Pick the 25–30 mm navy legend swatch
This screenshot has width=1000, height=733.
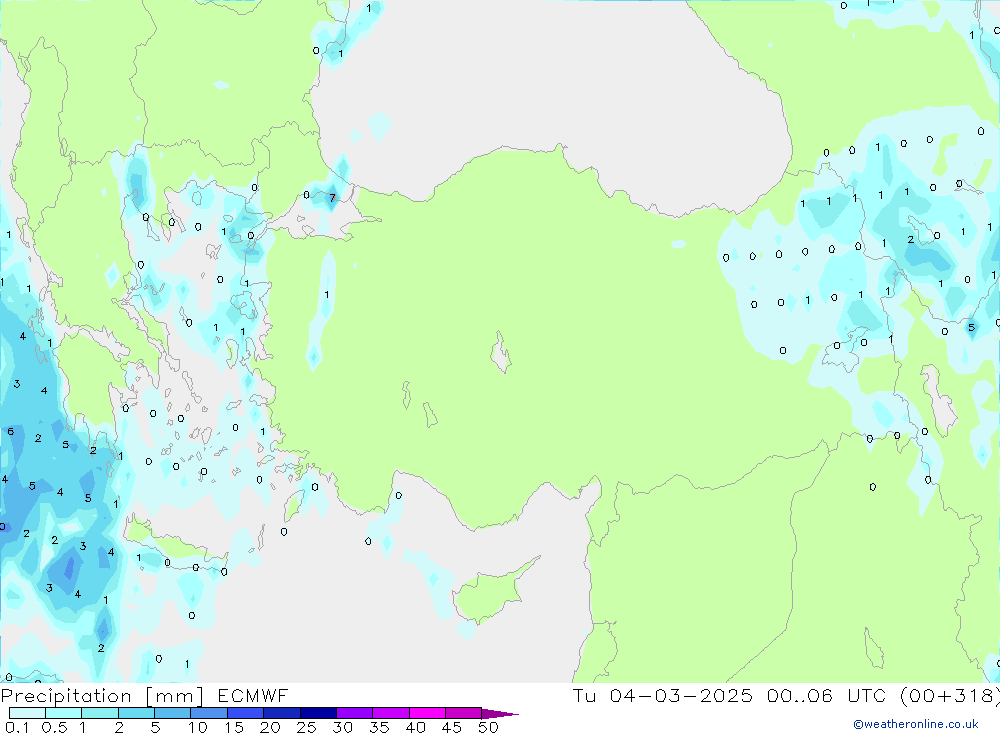click(318, 713)
